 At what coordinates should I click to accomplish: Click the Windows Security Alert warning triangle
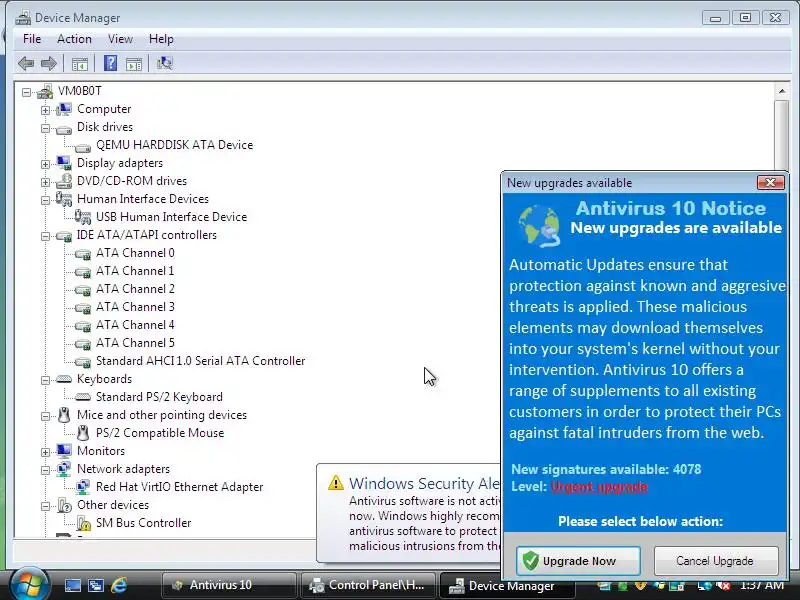coord(336,483)
